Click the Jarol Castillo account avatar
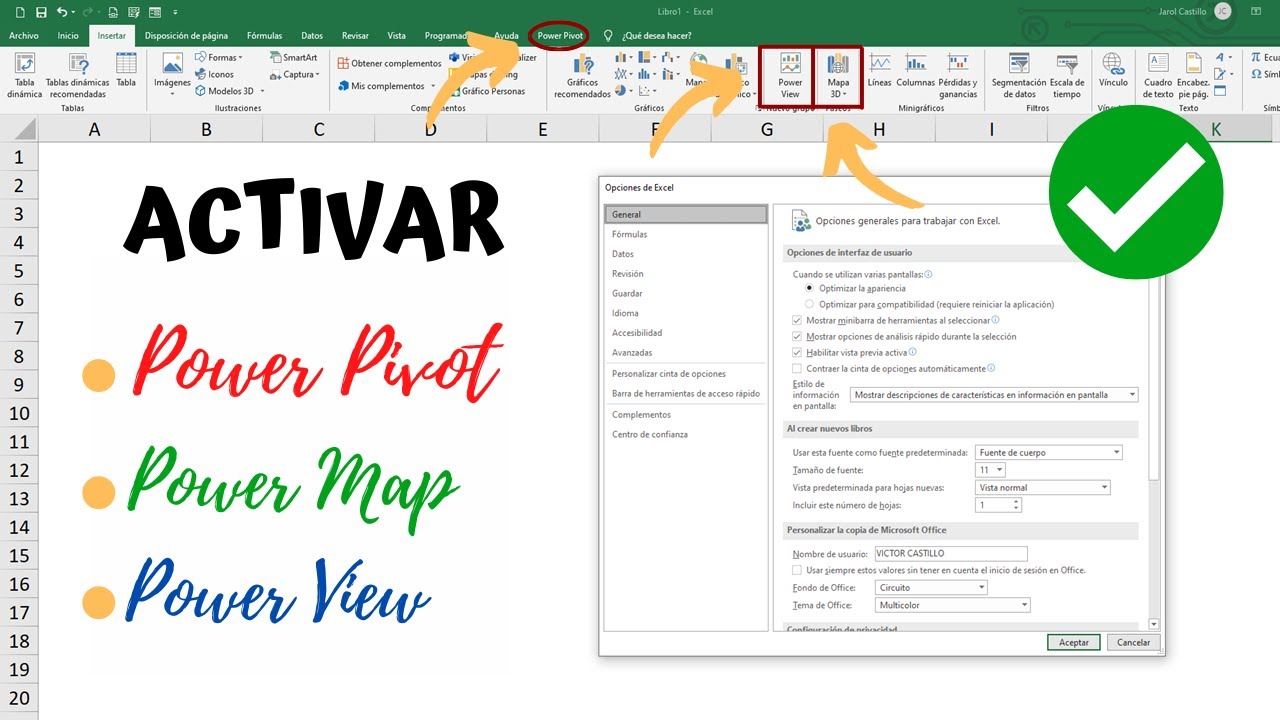The width and height of the screenshot is (1280, 720). (x=1222, y=11)
